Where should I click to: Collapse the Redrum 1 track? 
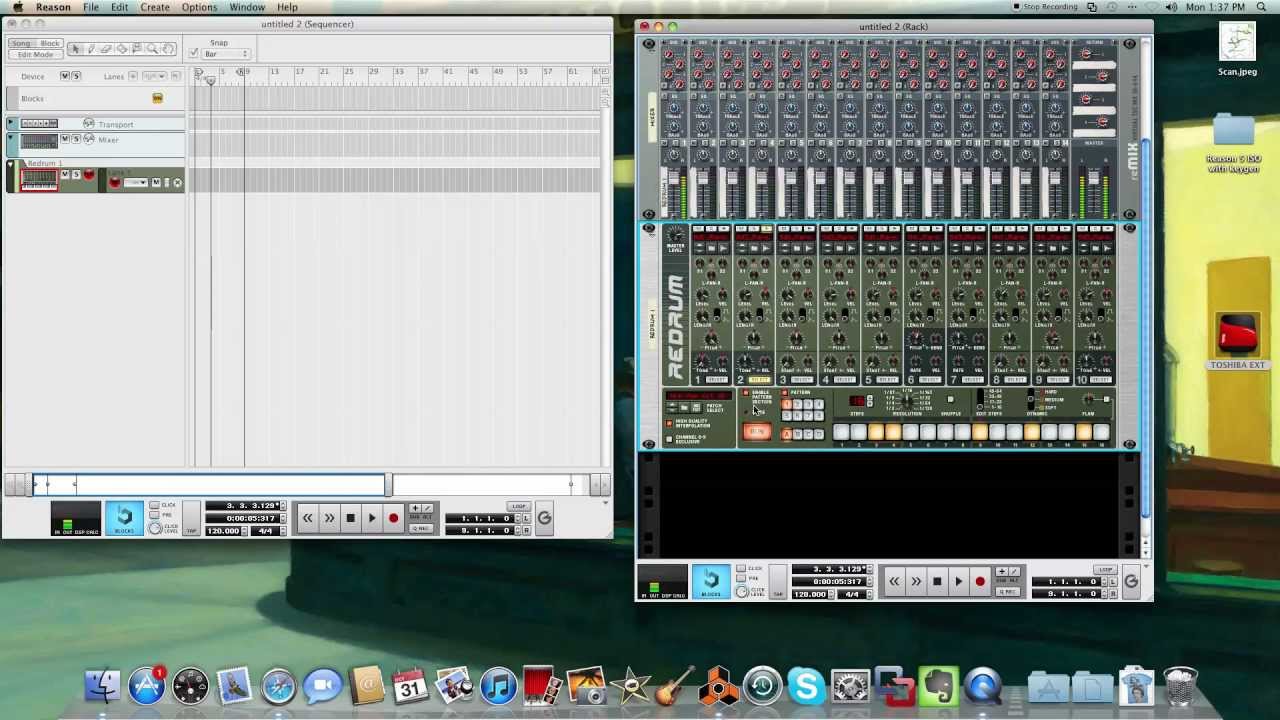11,164
